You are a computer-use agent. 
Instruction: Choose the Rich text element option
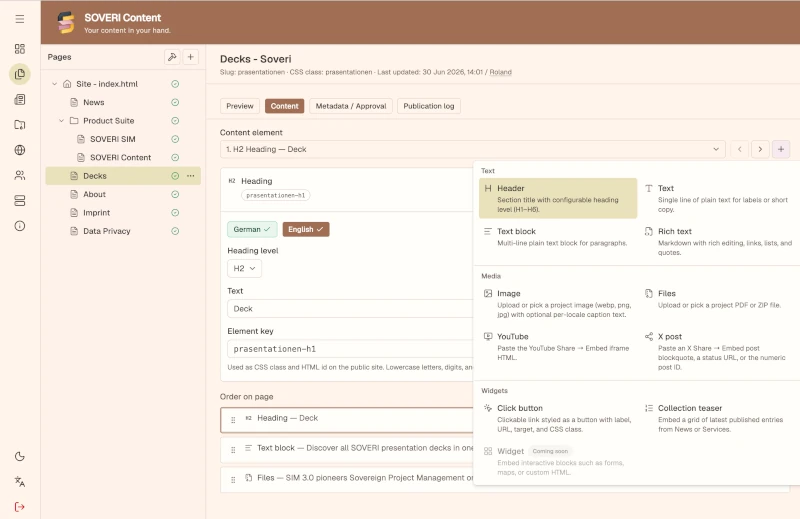[x=718, y=241]
